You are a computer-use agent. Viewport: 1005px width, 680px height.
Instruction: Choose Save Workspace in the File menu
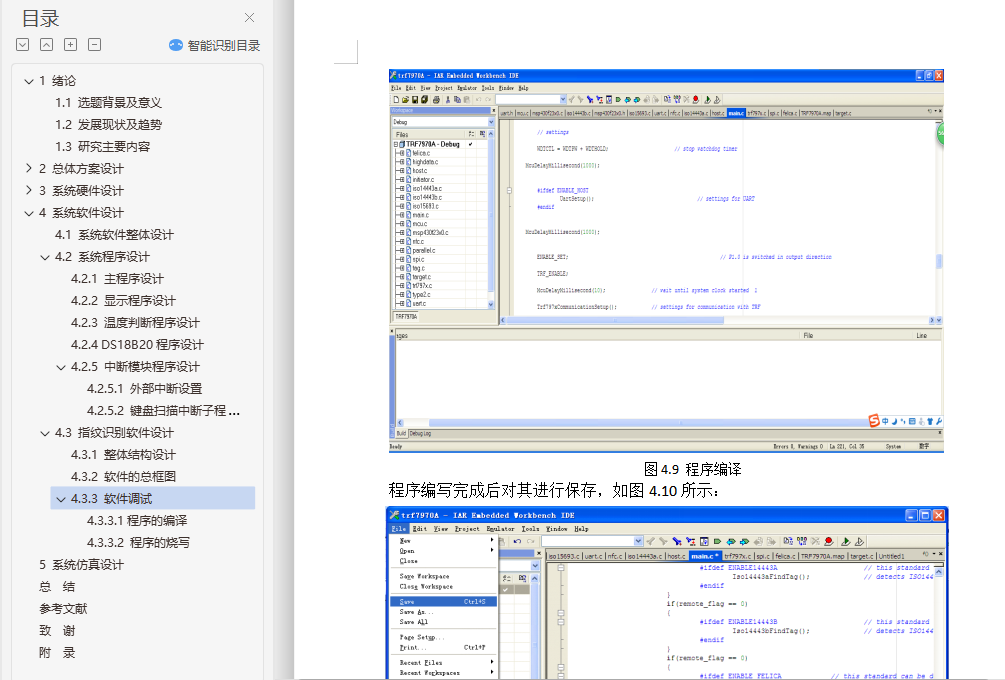click(x=424, y=576)
